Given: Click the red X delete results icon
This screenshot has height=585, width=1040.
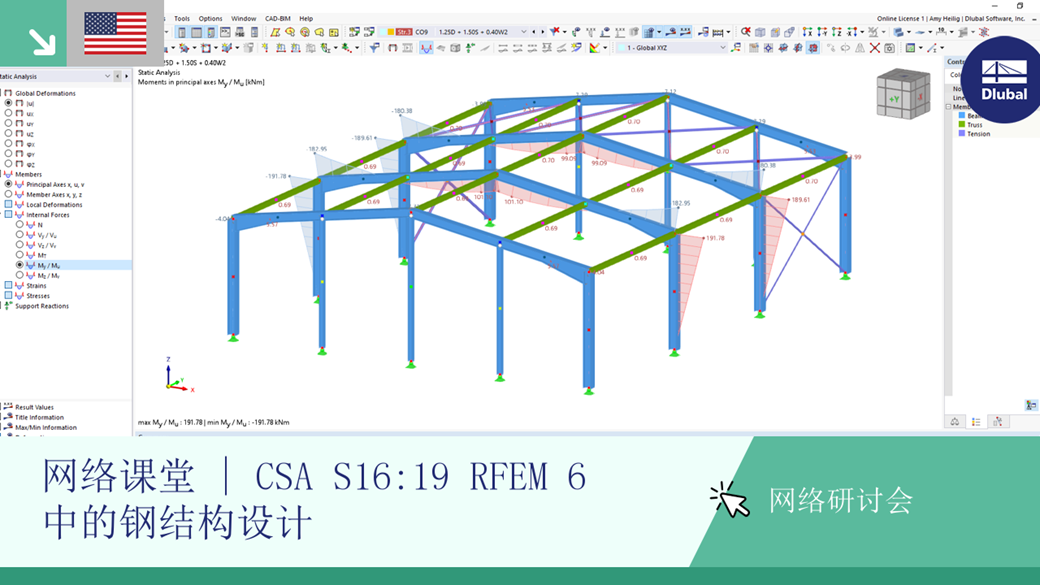Looking at the screenshot, I should click(x=875, y=48).
